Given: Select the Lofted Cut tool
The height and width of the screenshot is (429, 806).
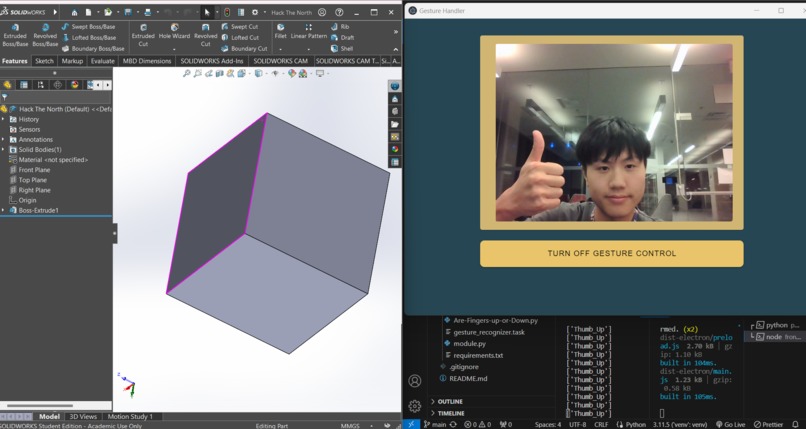Looking at the screenshot, I should tap(241, 38).
